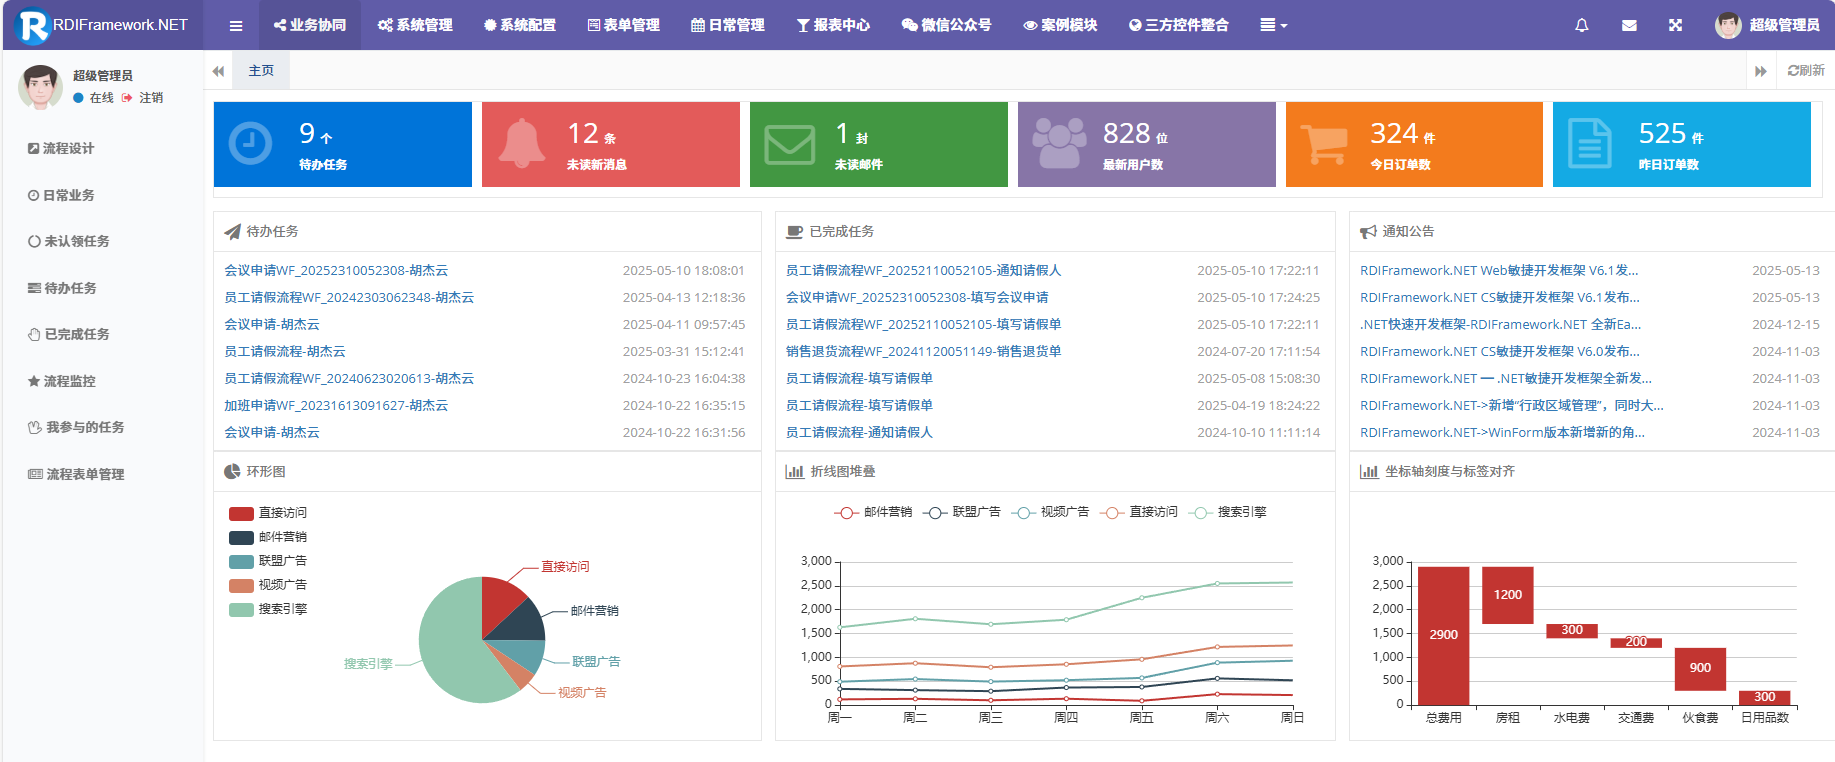
Task: Toggle 邮件营销 series in line chart legend
Action: coord(874,512)
